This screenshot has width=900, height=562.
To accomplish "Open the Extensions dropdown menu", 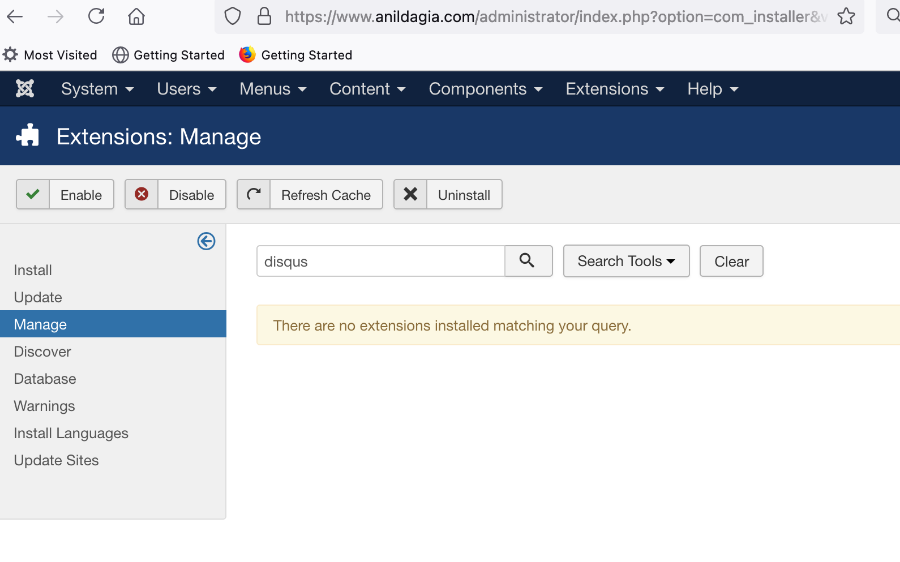I will 615,89.
